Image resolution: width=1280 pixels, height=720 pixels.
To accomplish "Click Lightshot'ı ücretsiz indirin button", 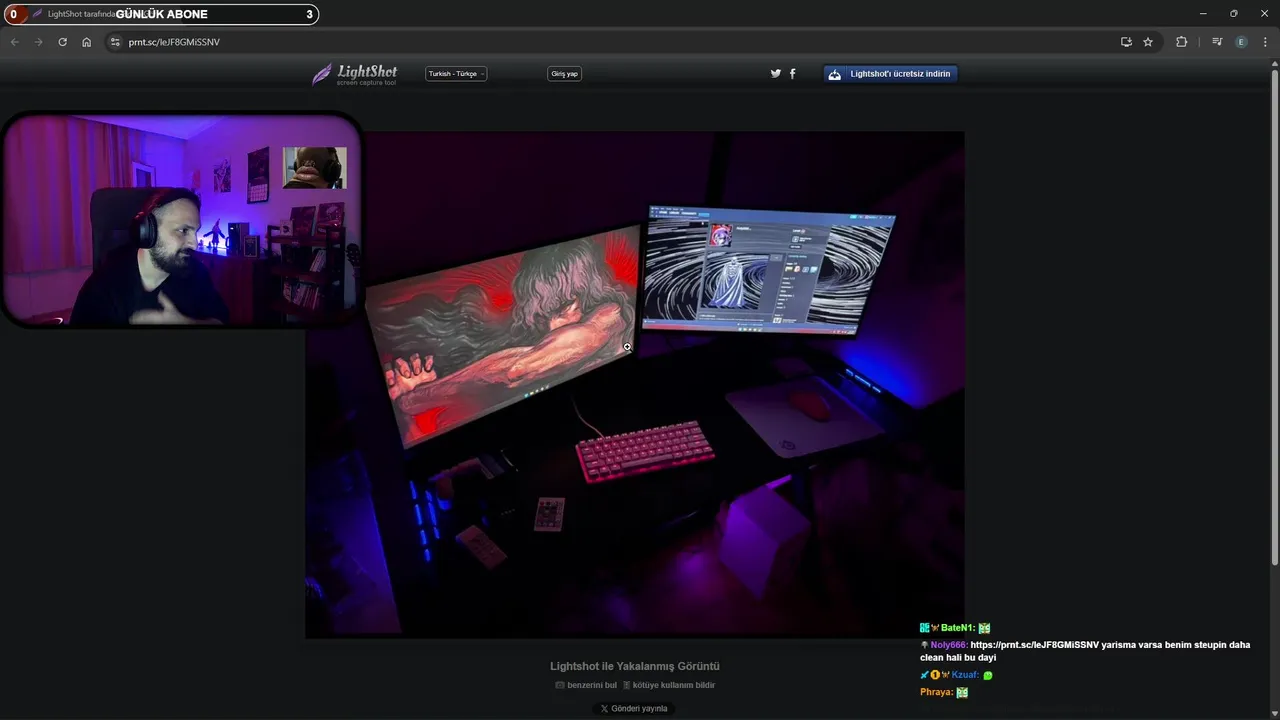I will (x=890, y=74).
